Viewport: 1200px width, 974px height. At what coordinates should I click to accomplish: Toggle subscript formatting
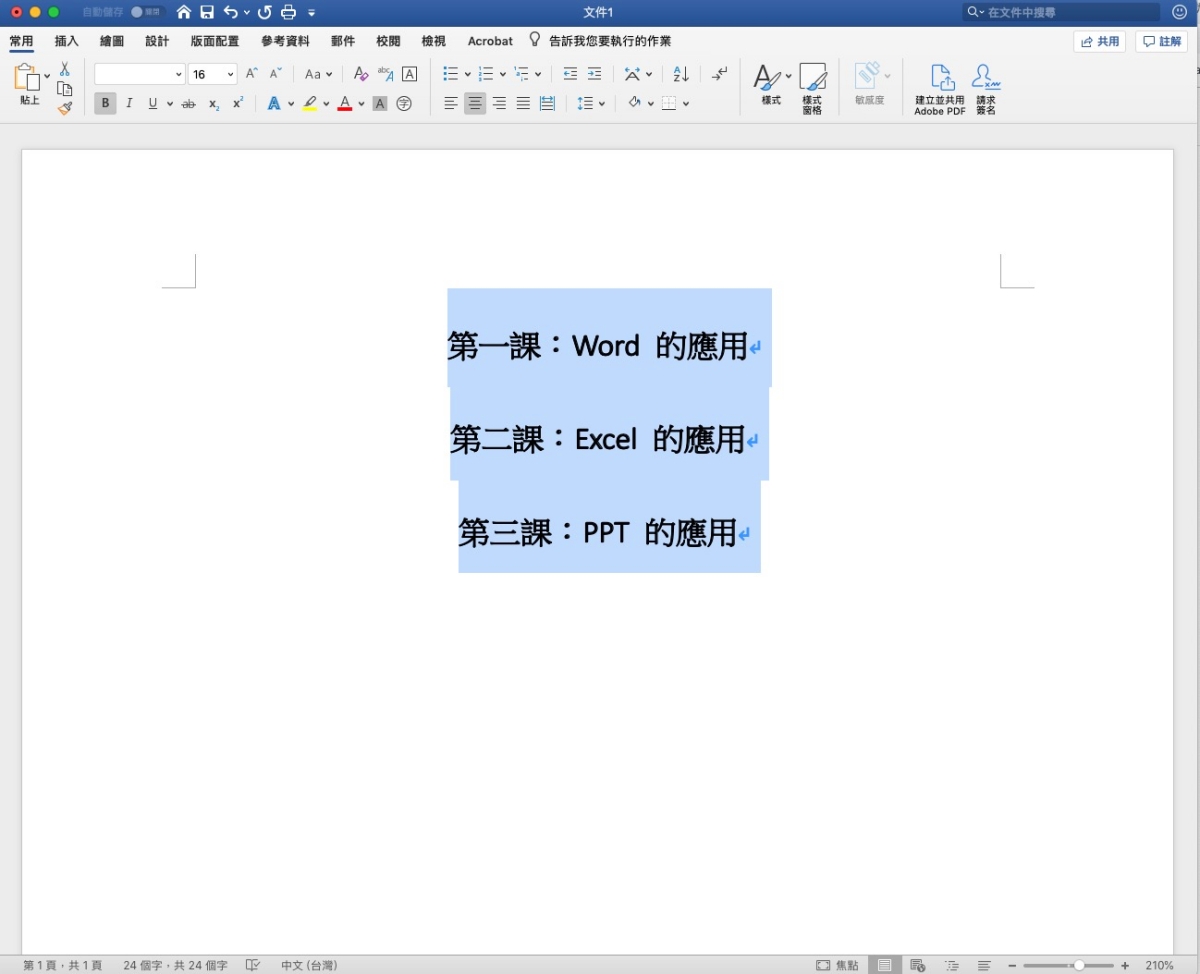[x=214, y=104]
